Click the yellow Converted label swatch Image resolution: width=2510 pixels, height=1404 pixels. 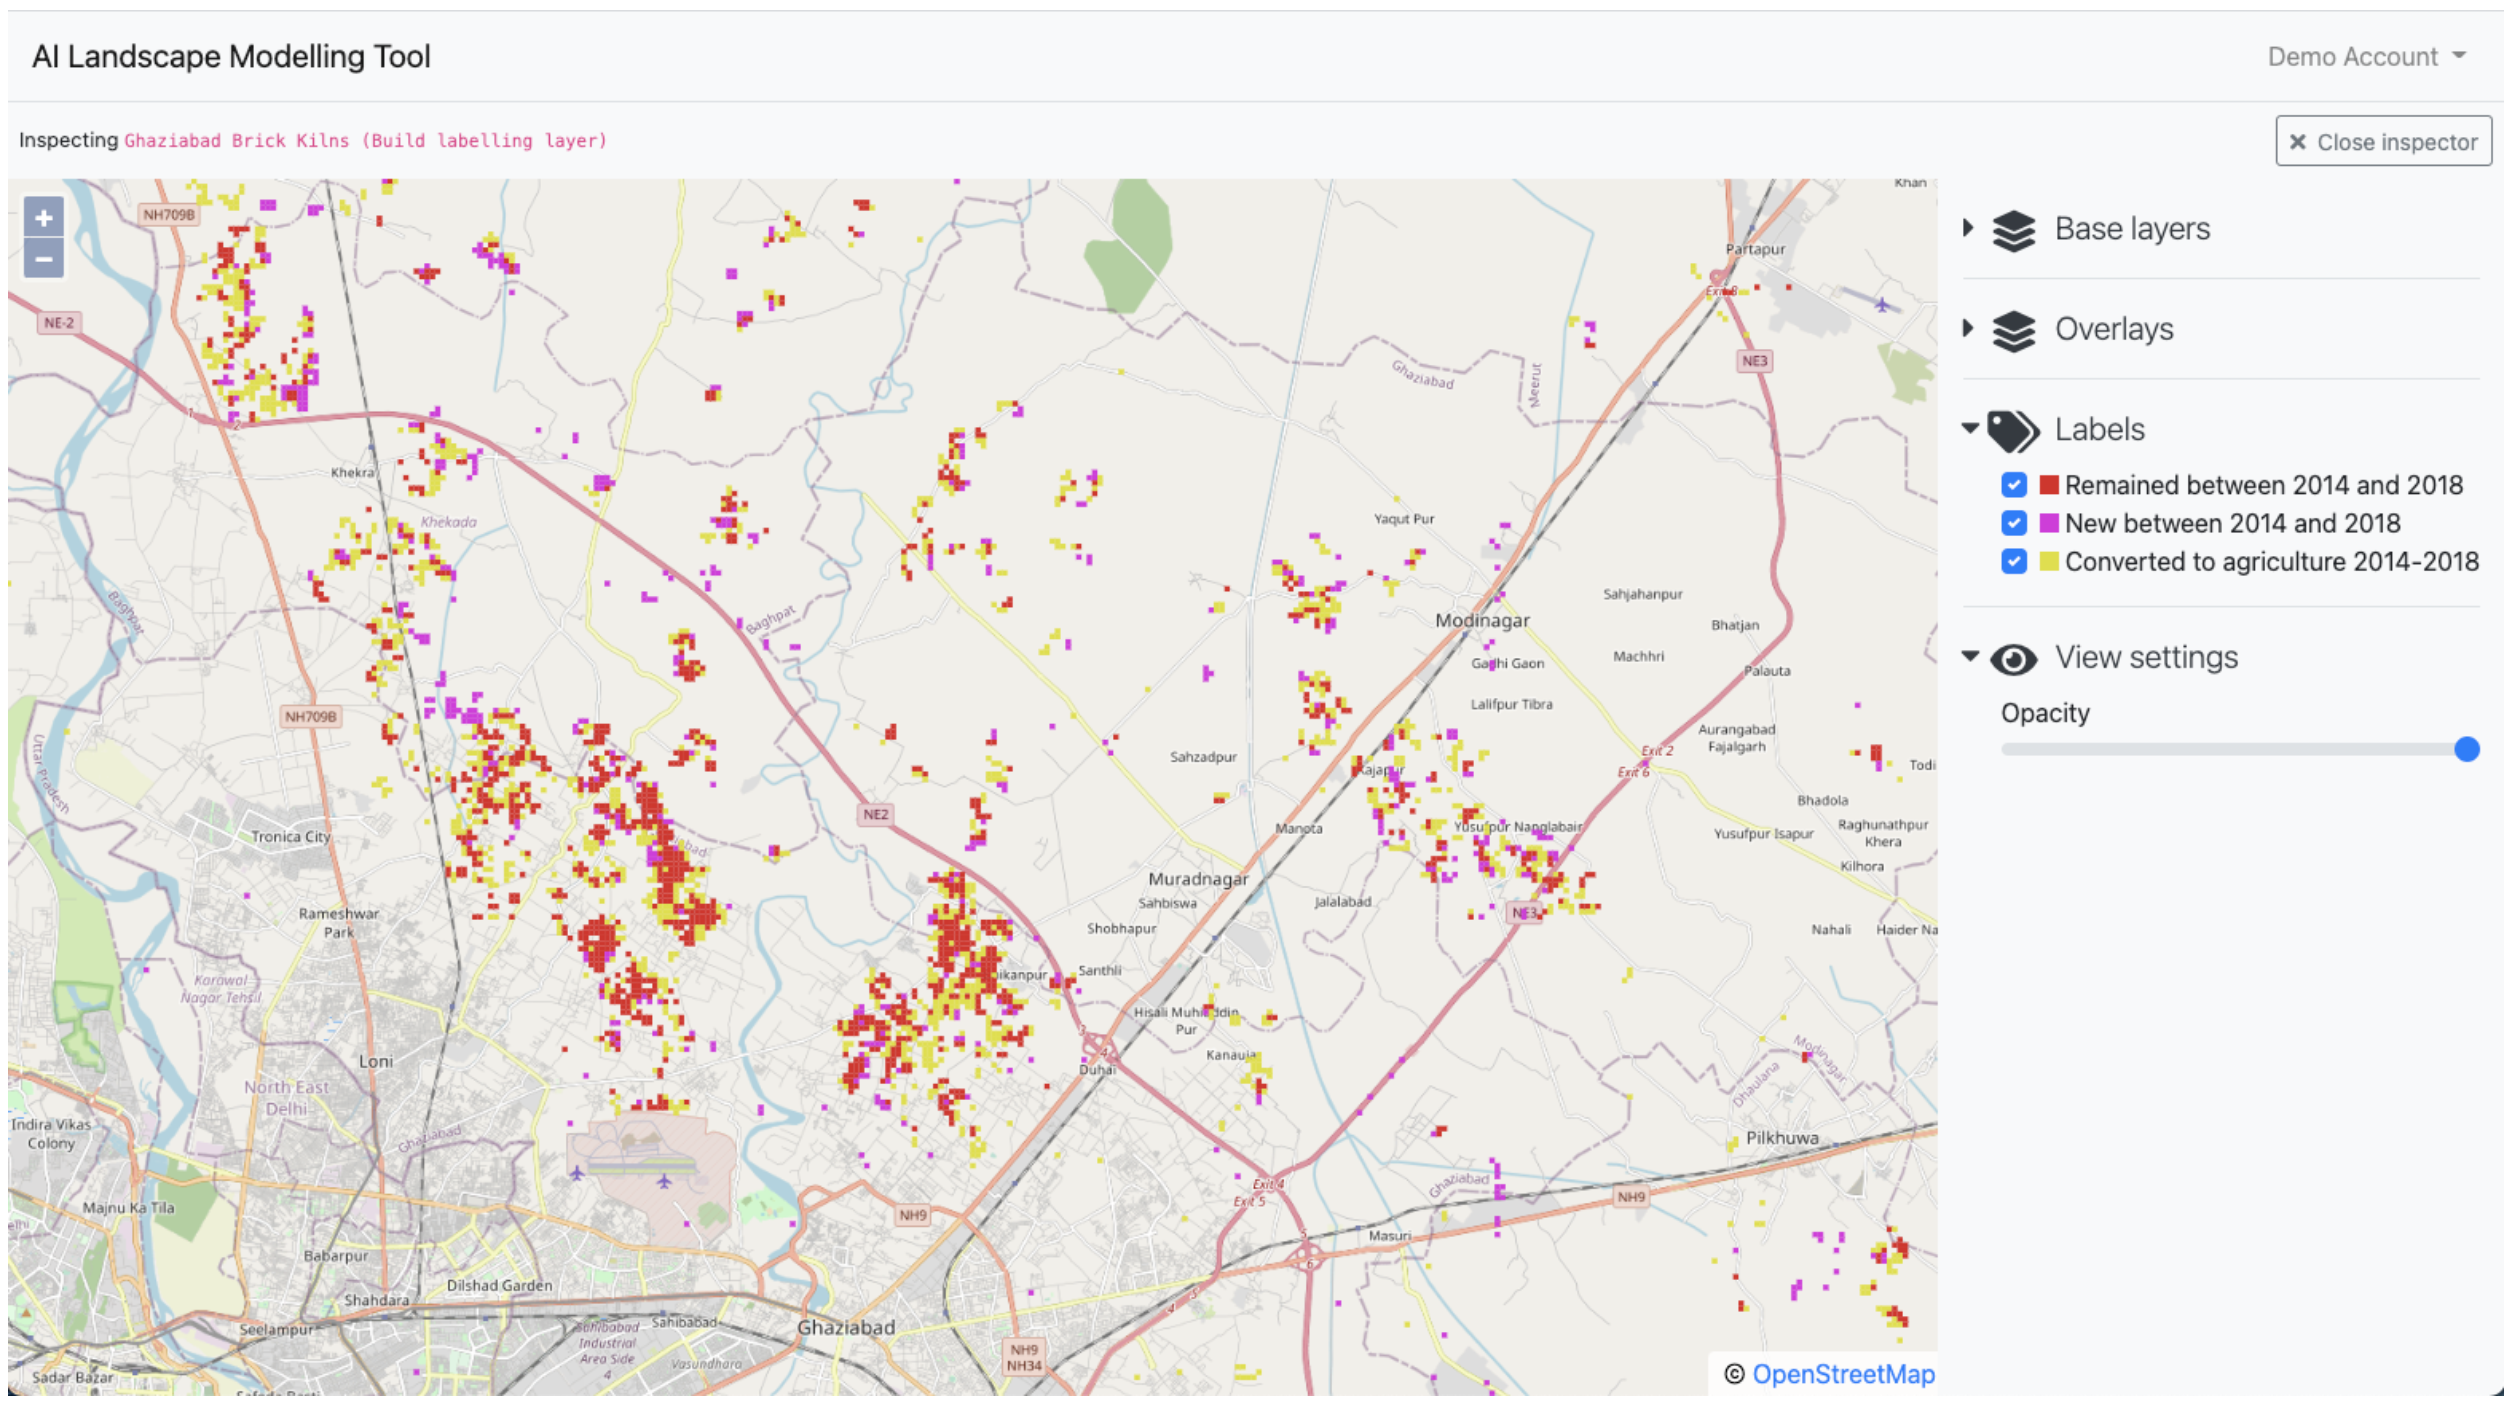pyautogui.click(x=2048, y=561)
